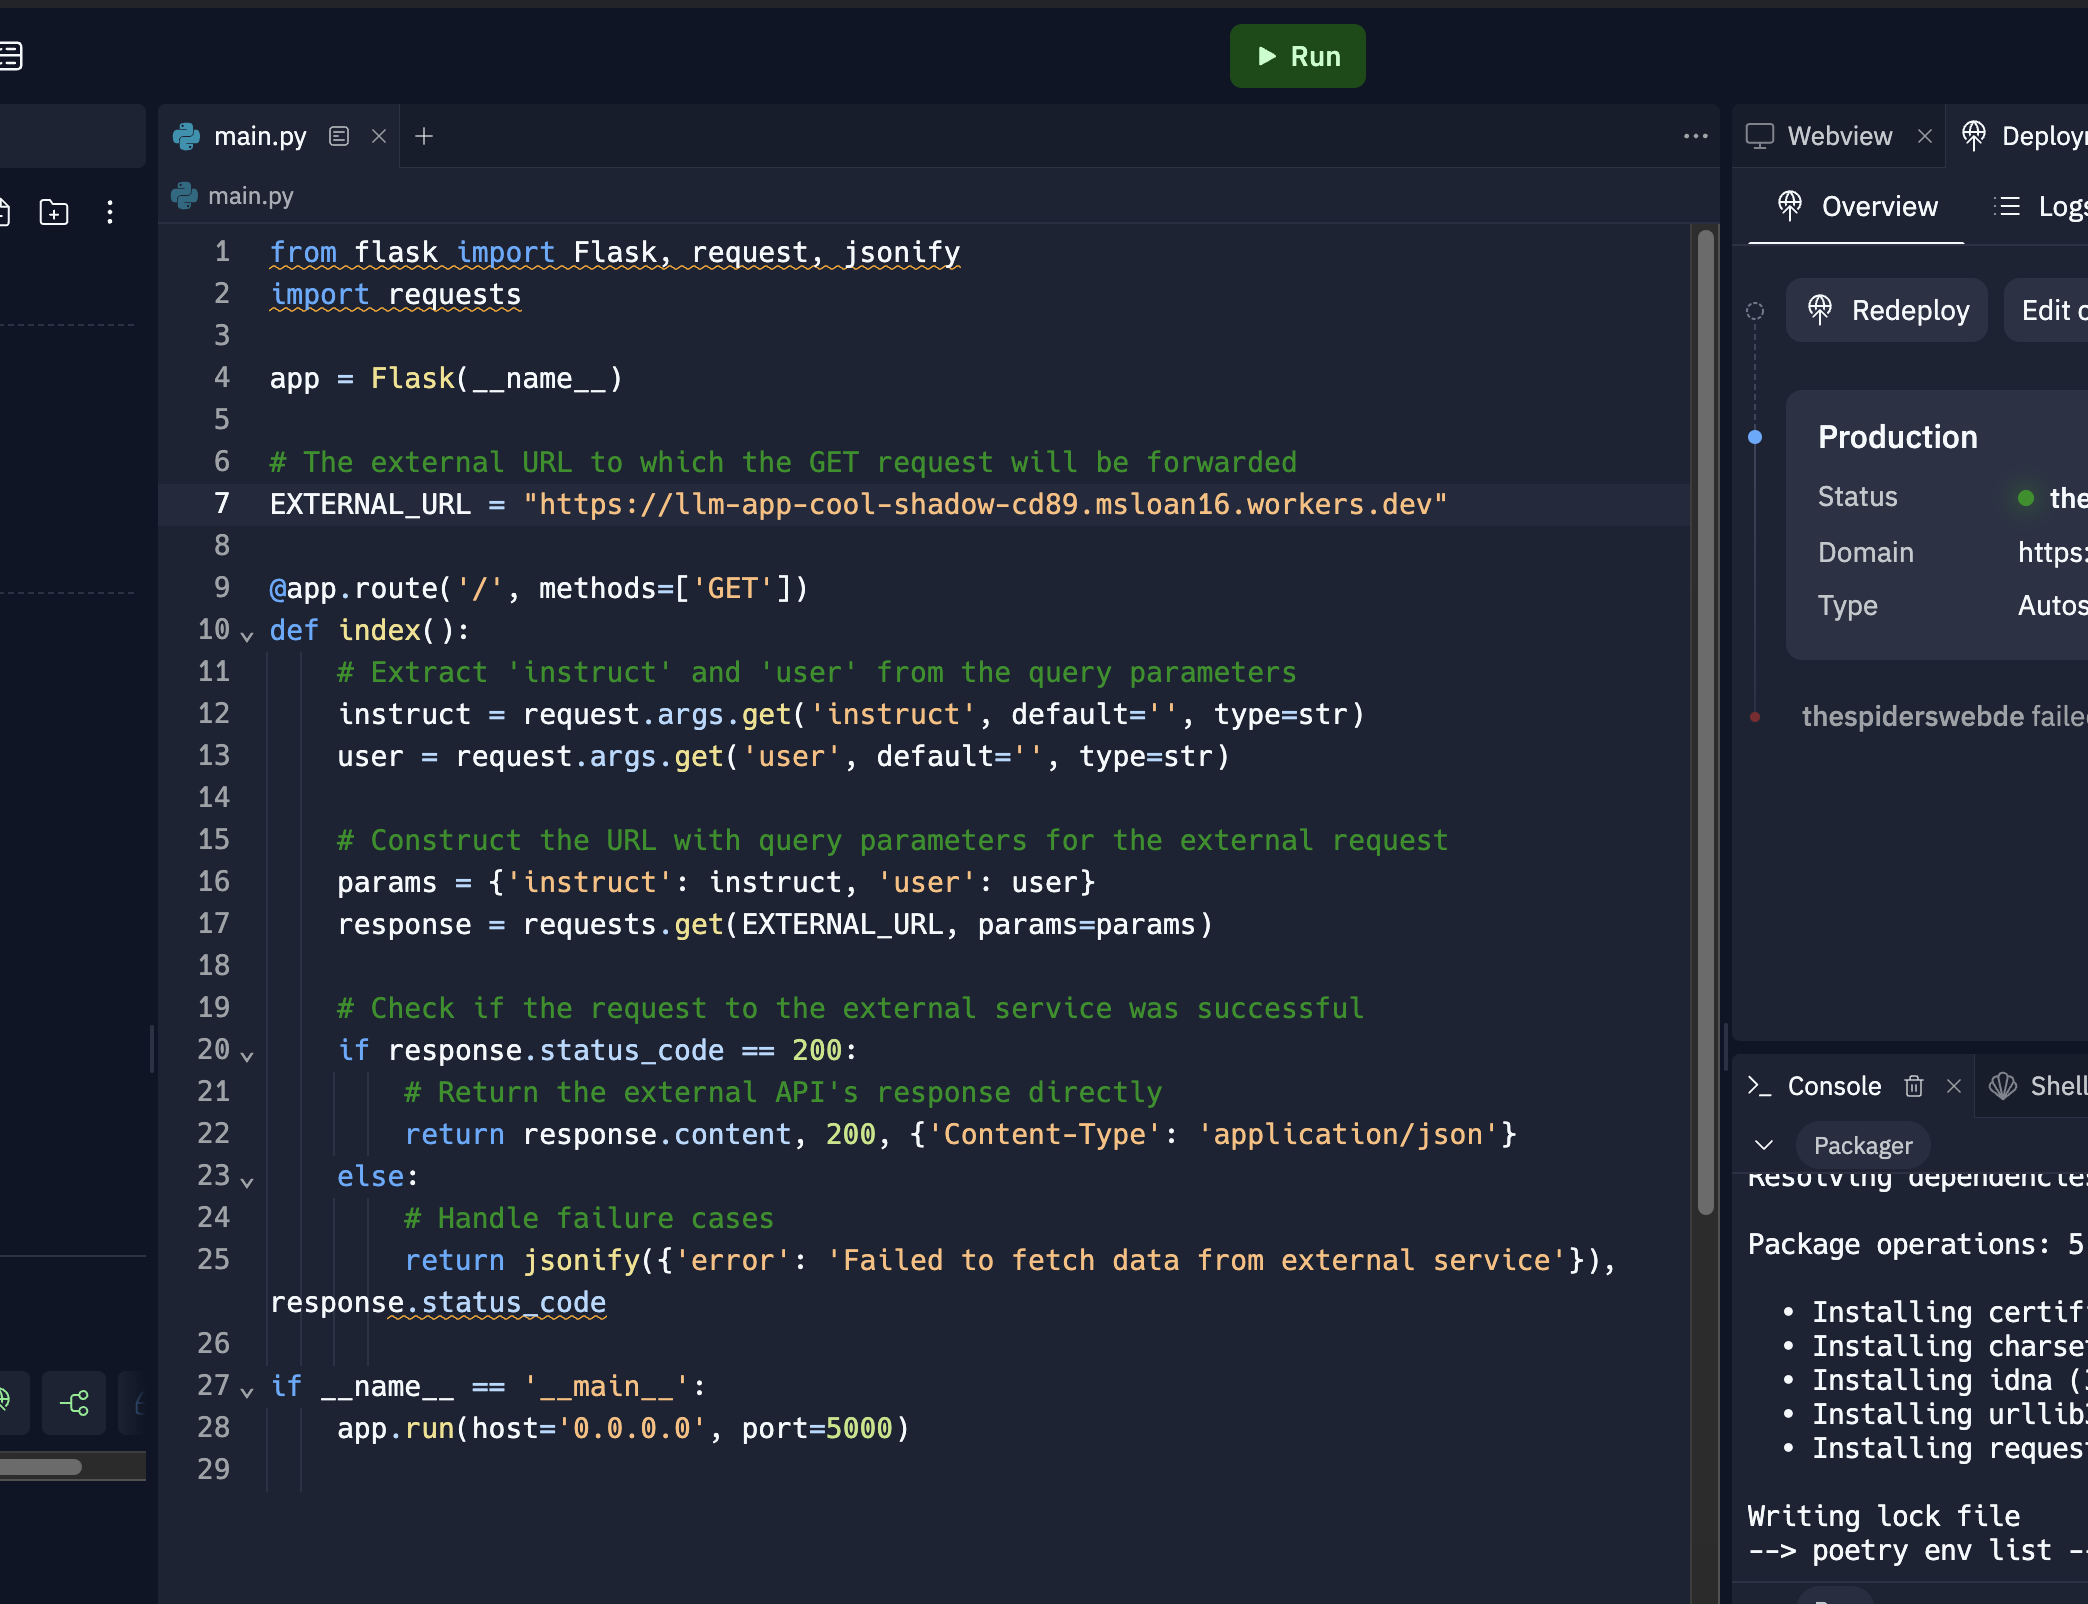Close the Console tab
This screenshot has width=2088, height=1604.
[1954, 1086]
